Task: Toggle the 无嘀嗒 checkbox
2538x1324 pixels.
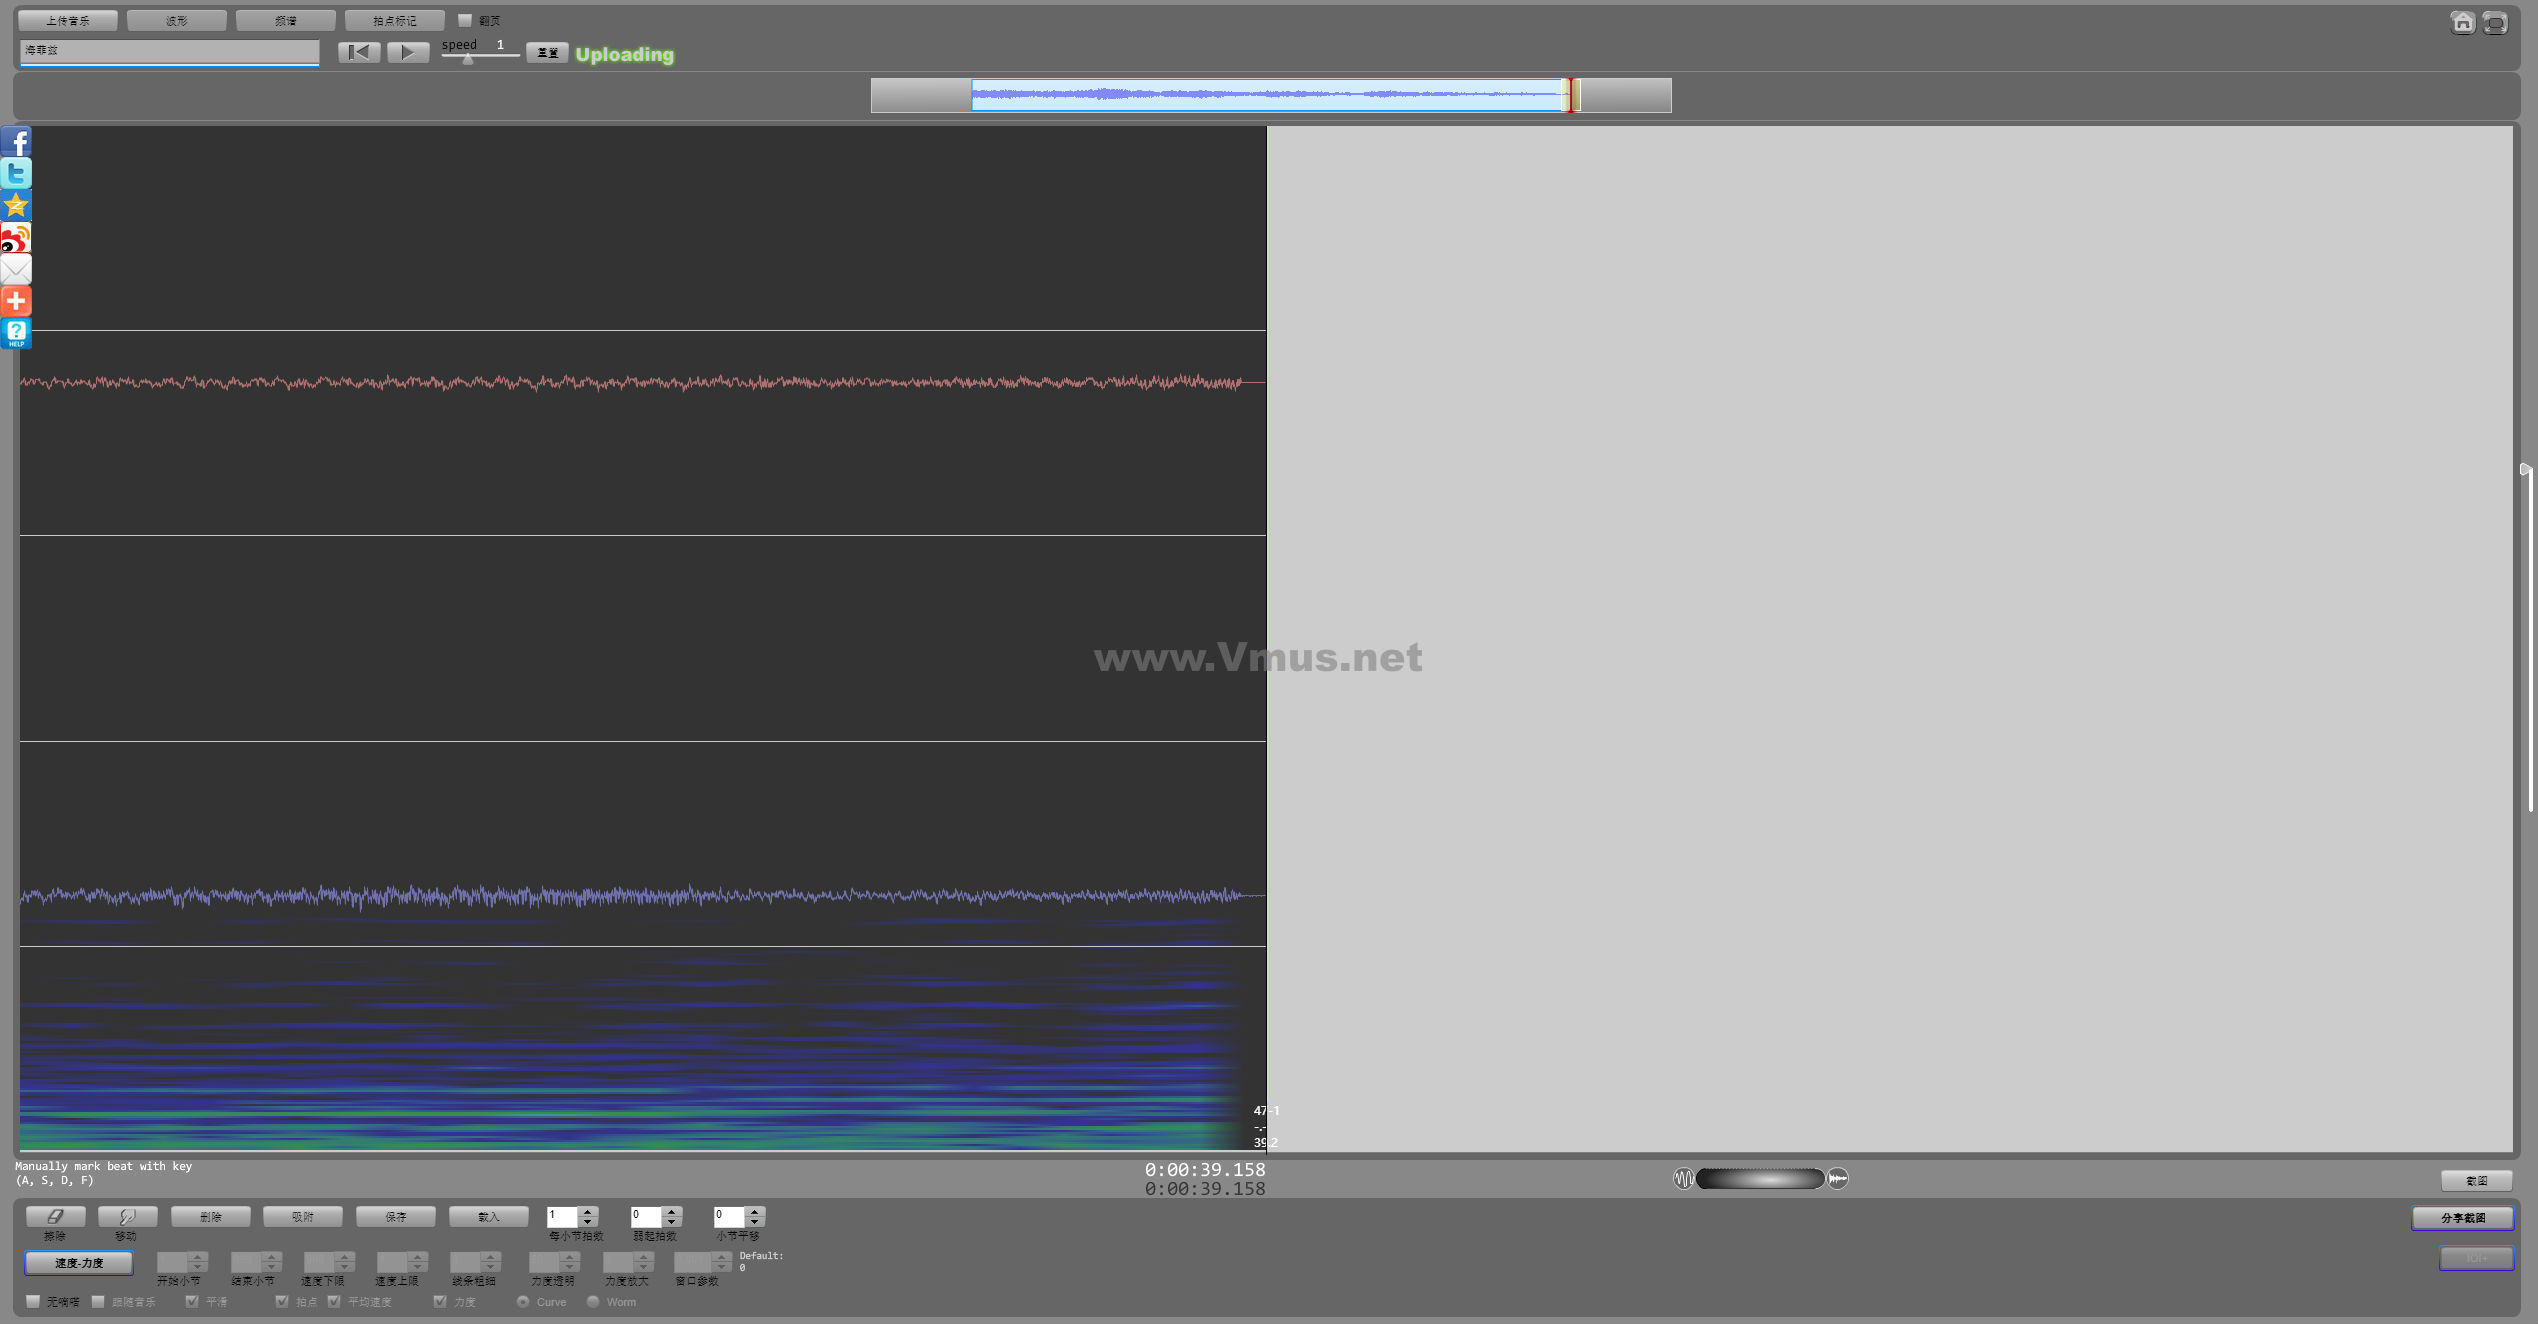Action: coord(34,1301)
